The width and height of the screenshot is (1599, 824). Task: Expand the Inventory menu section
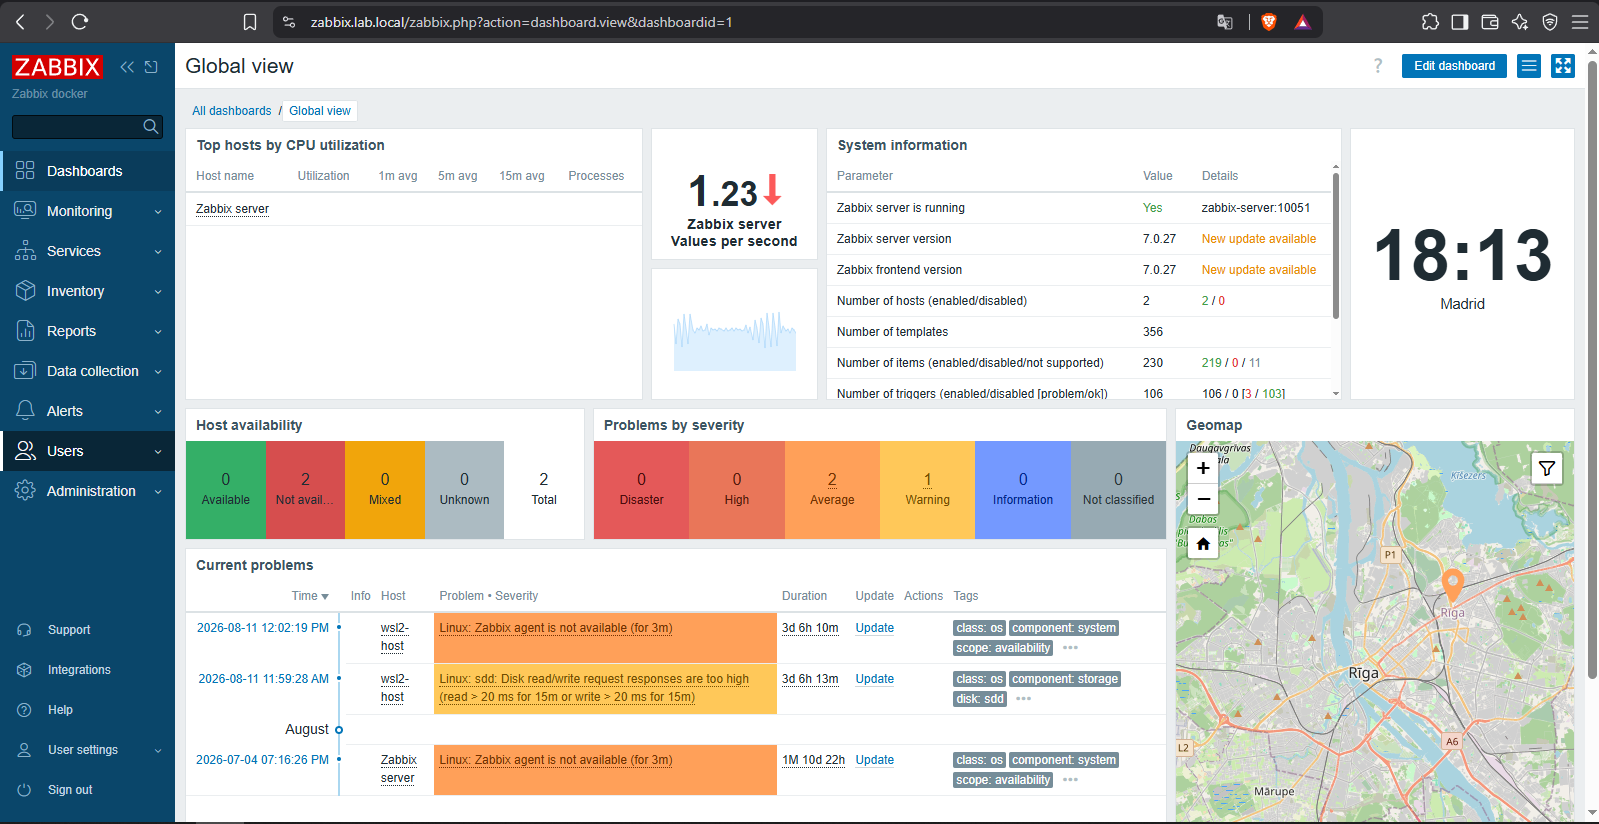(87, 291)
